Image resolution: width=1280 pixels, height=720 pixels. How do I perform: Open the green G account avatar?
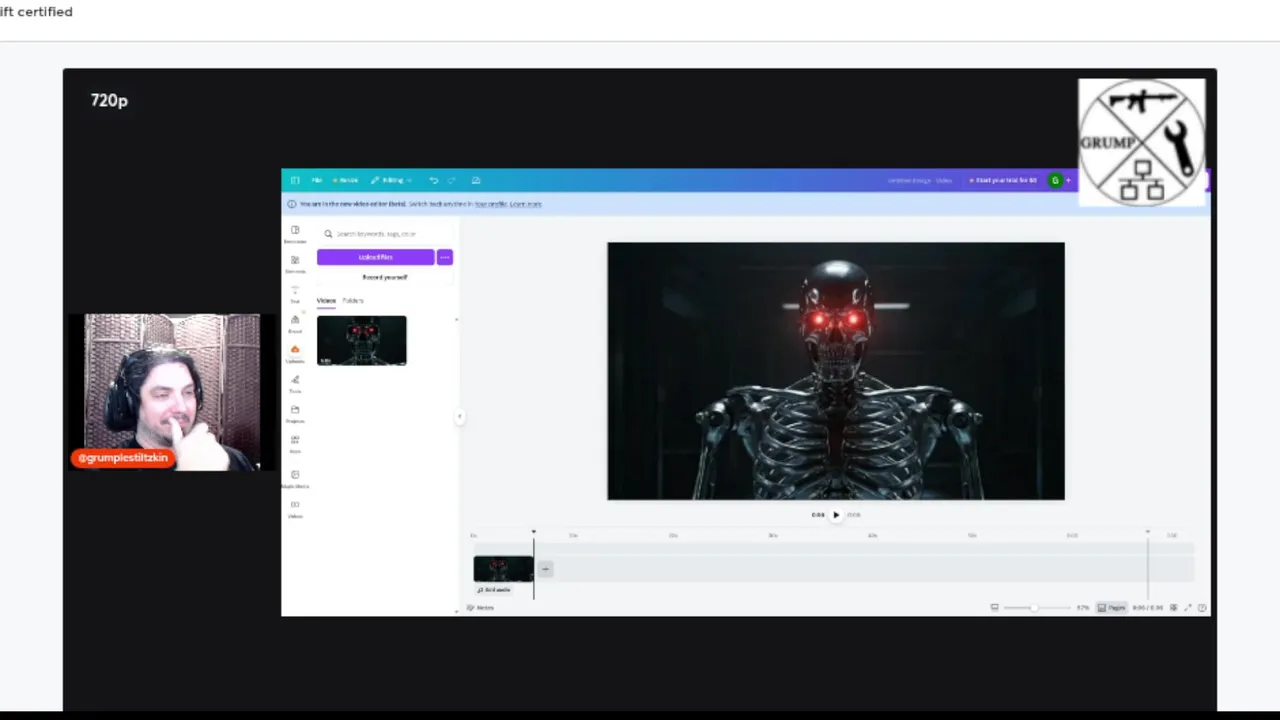(x=1055, y=180)
